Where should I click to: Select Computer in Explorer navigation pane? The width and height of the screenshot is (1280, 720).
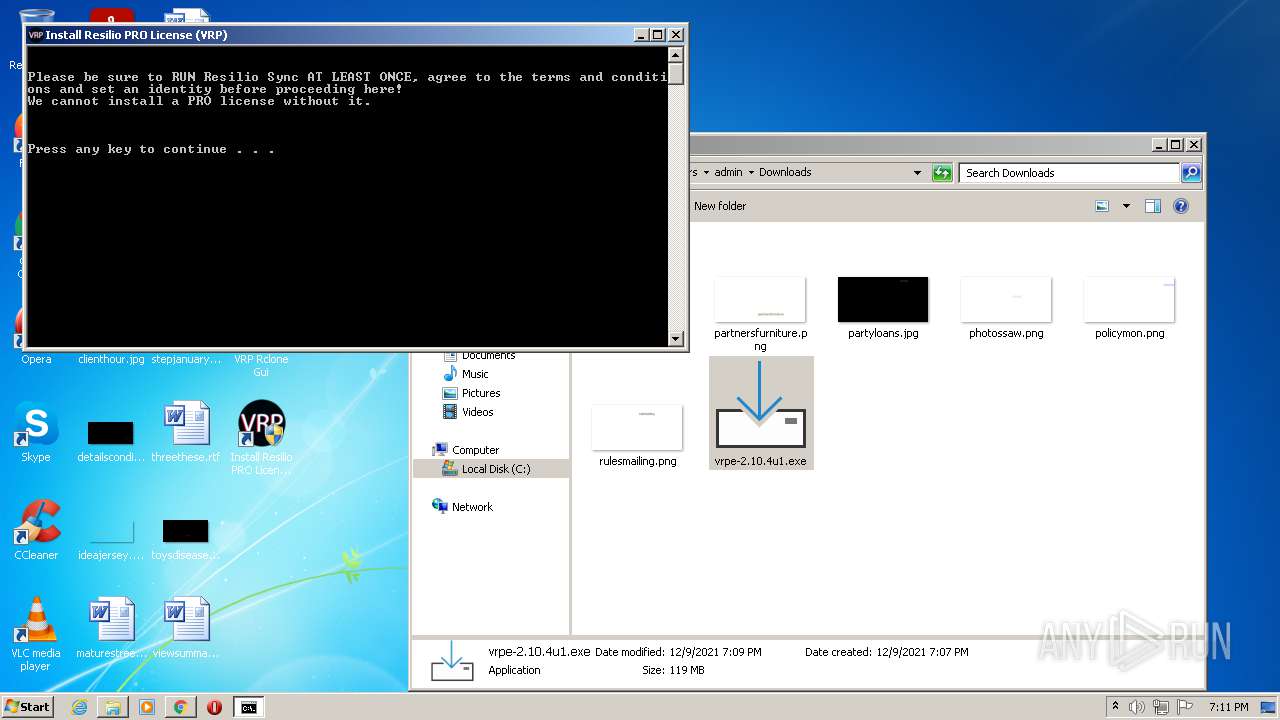(475, 450)
